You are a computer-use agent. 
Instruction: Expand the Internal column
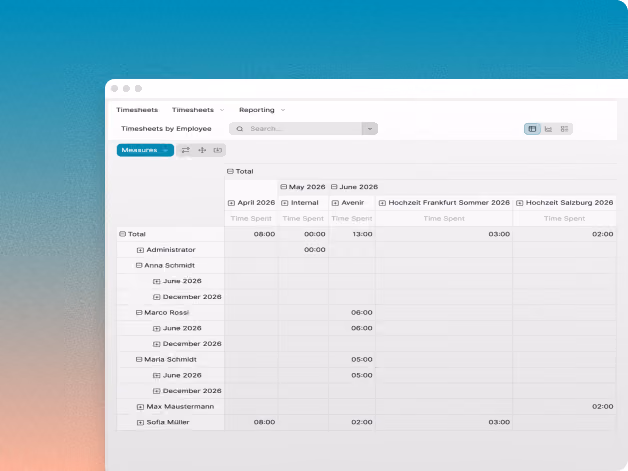tap(285, 203)
